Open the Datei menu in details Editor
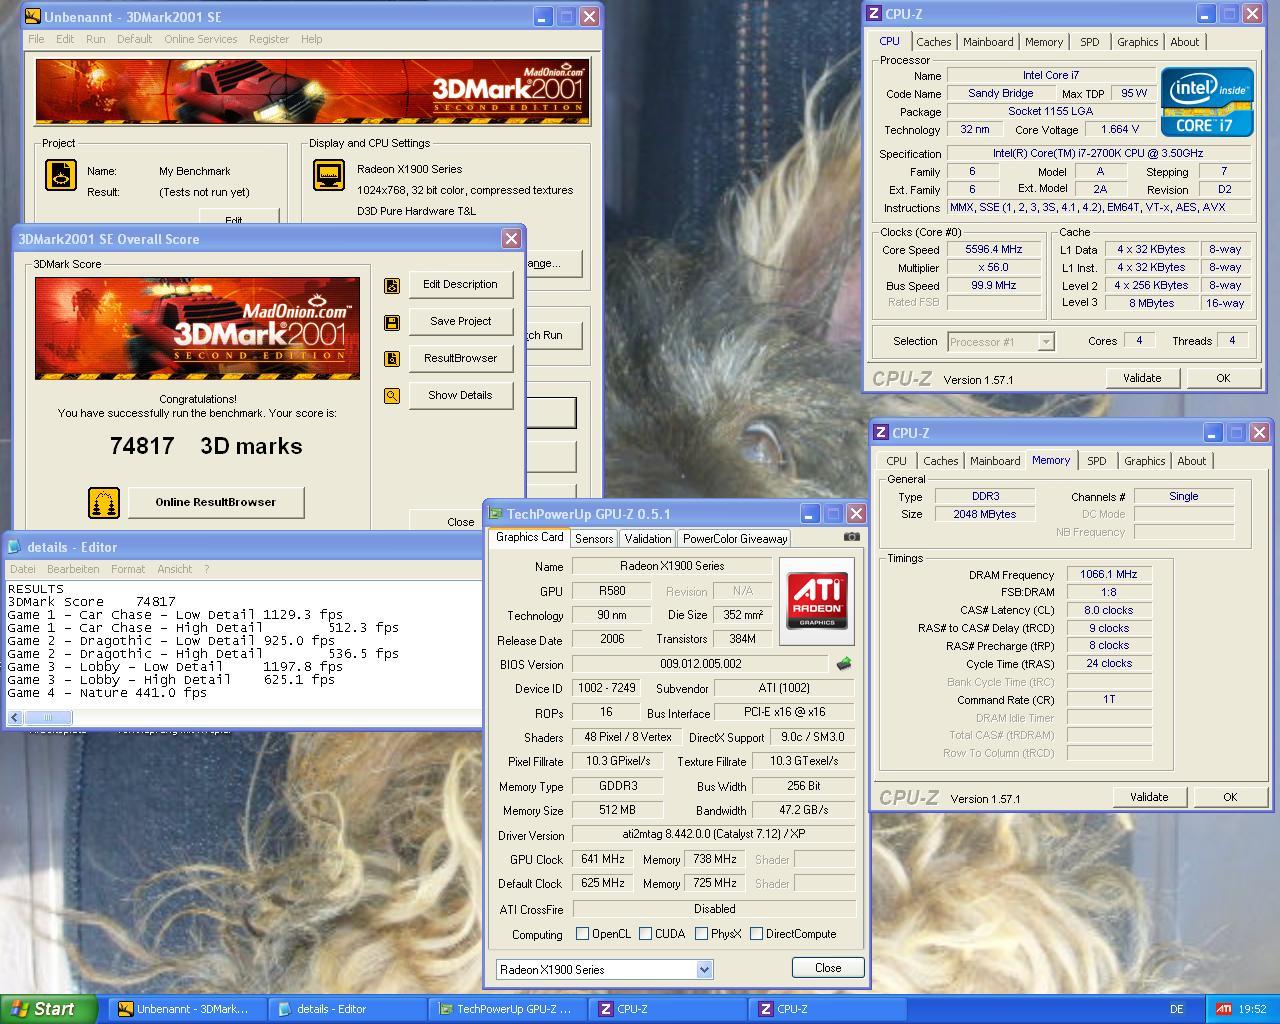Screen dimensions: 1280x1024 pos(22,569)
